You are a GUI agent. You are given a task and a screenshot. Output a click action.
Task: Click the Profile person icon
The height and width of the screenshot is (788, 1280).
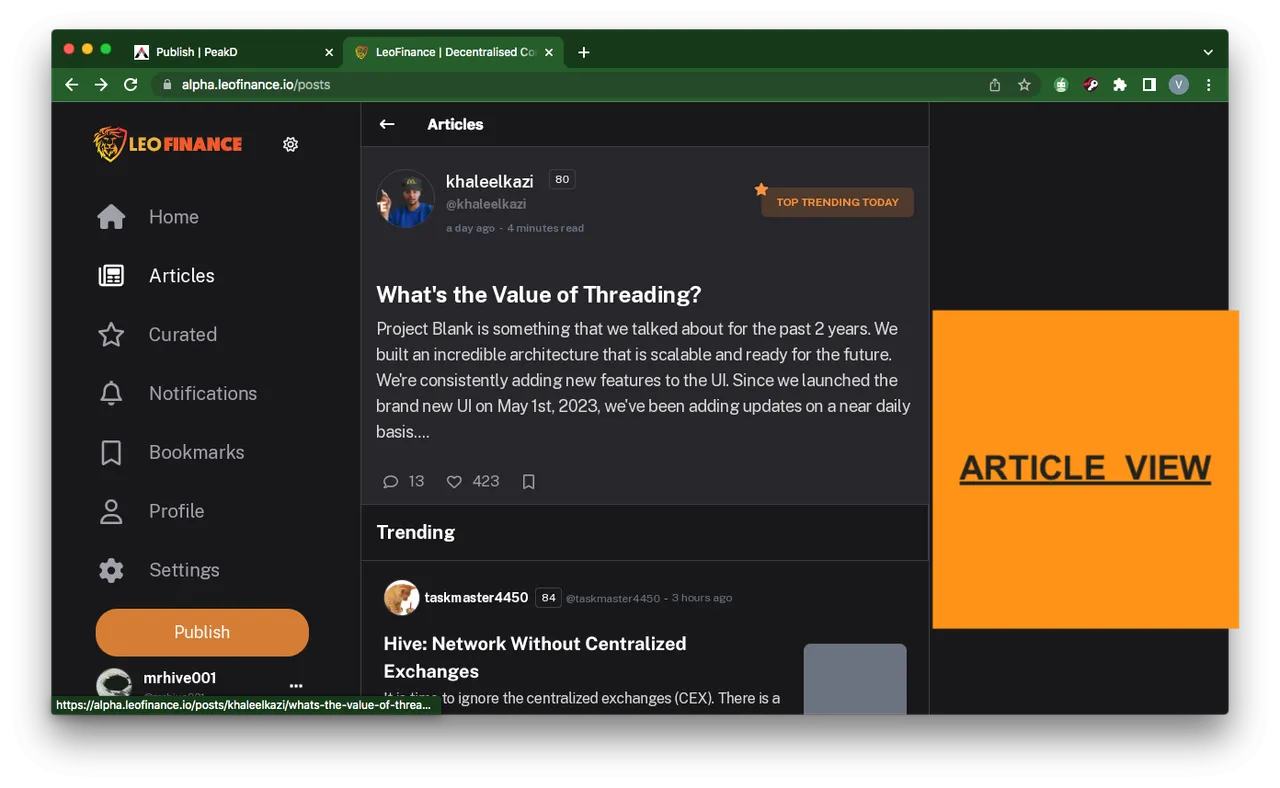coord(111,511)
